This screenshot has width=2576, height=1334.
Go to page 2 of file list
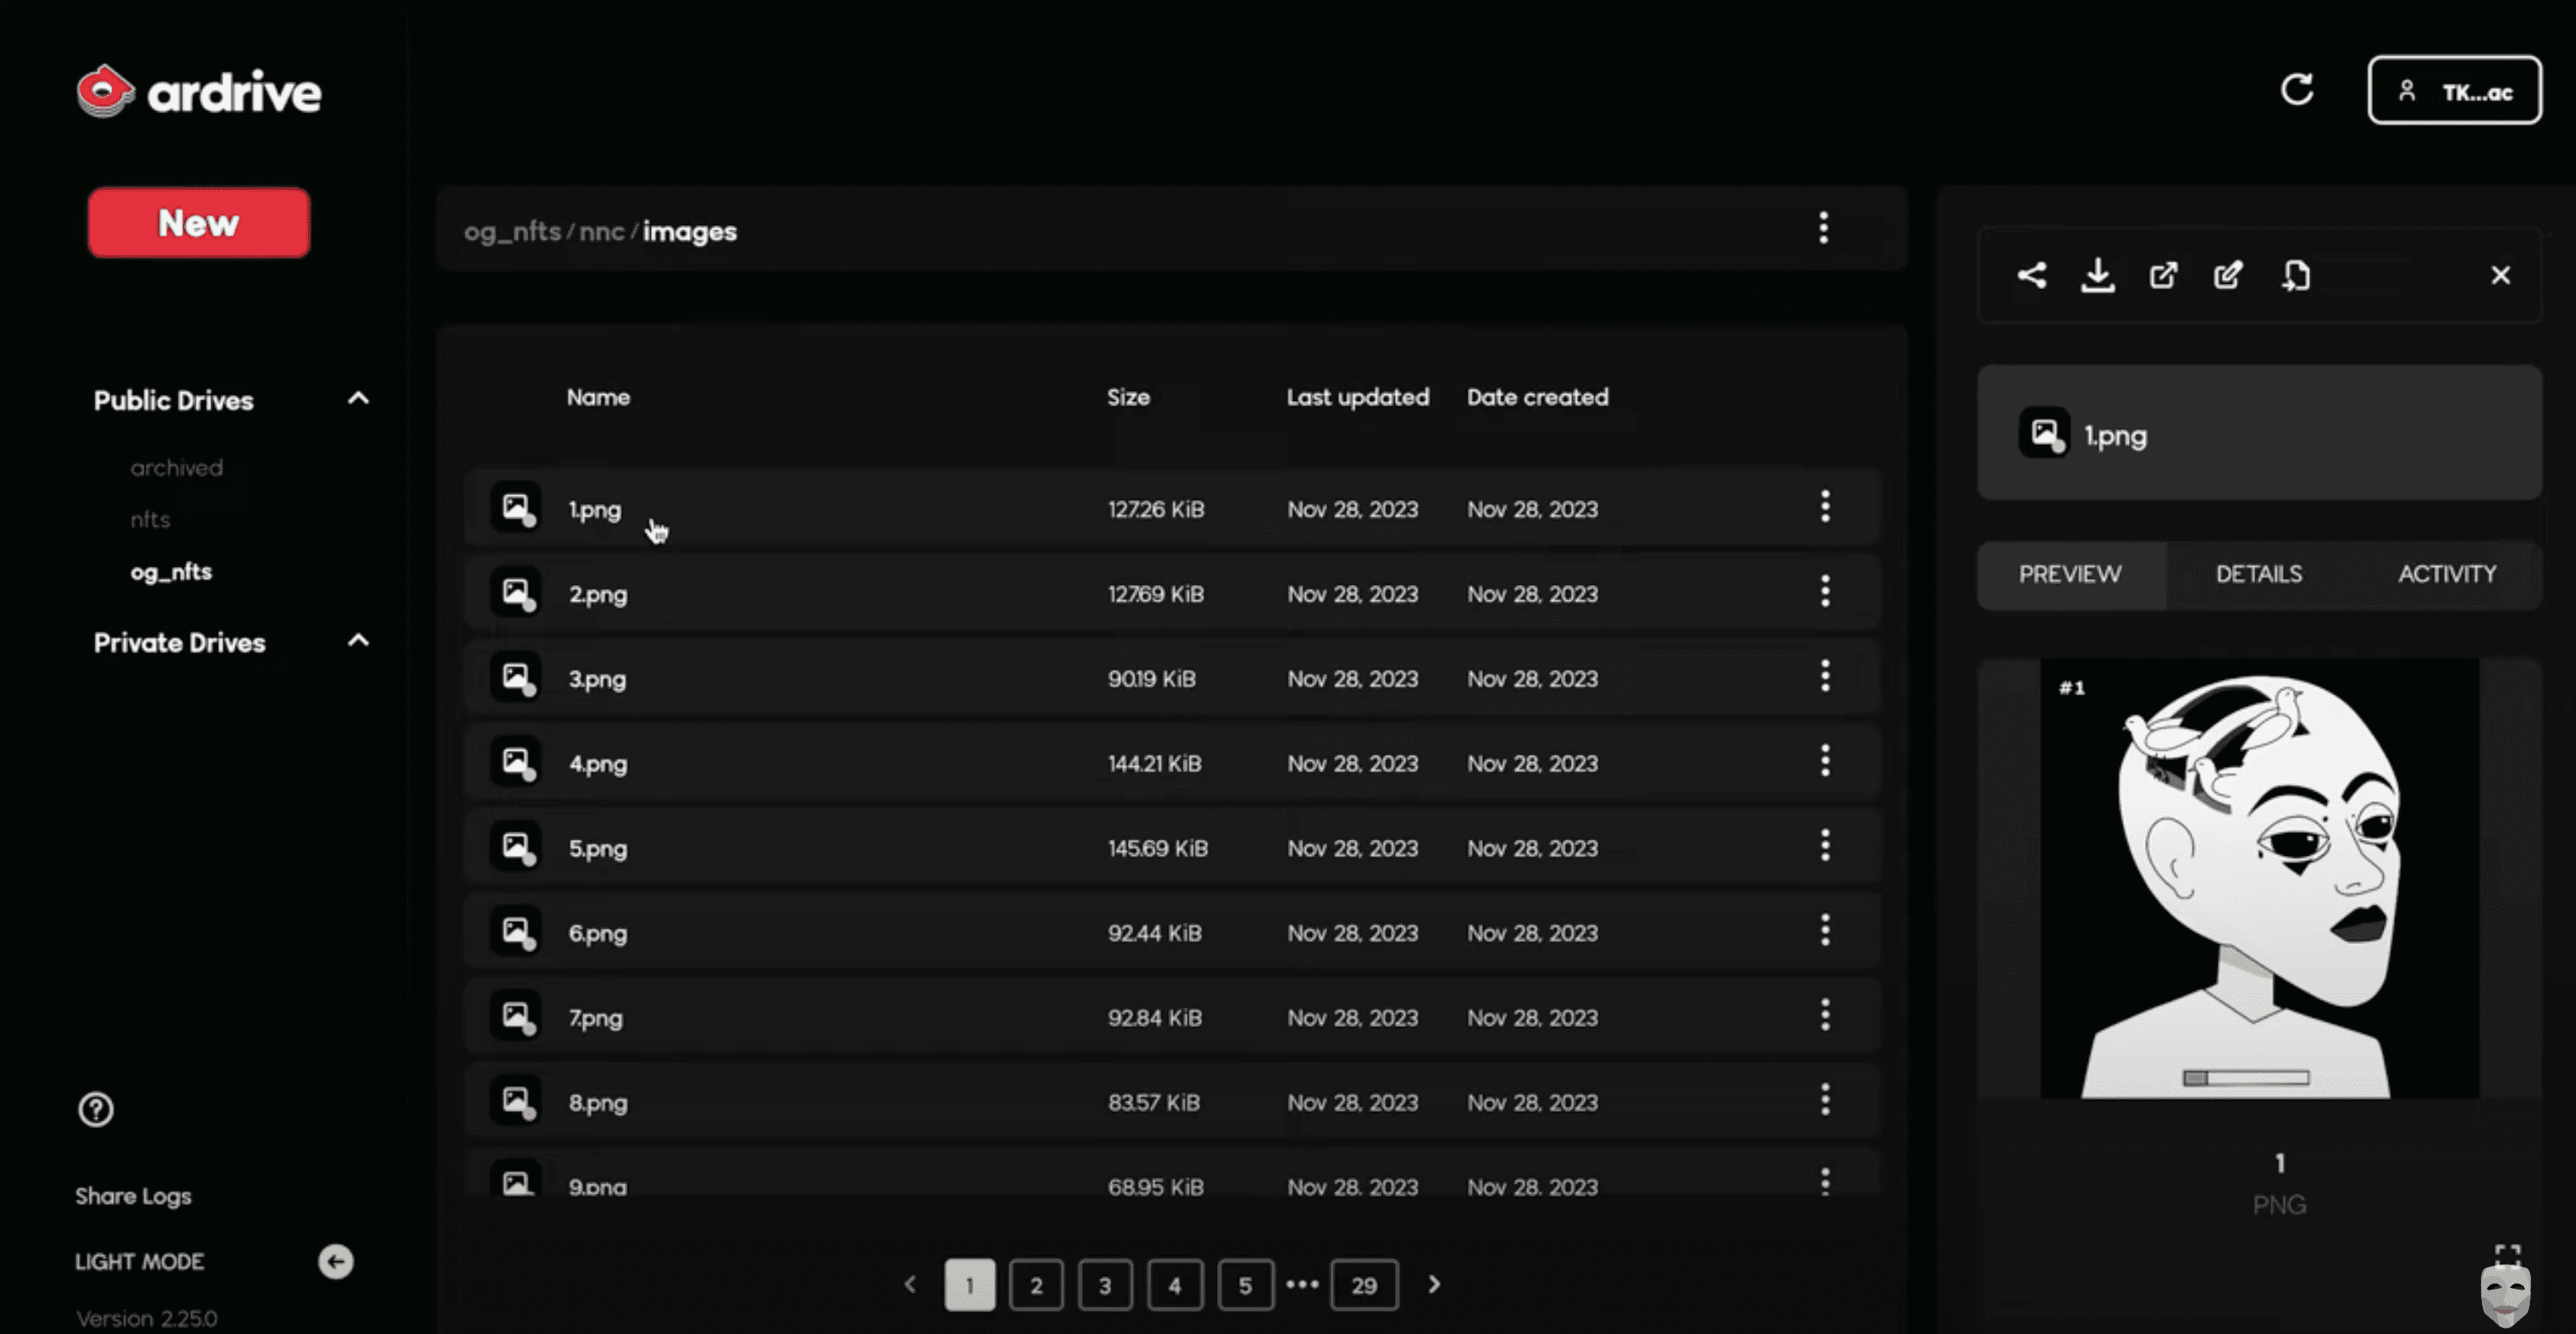[x=1036, y=1285]
